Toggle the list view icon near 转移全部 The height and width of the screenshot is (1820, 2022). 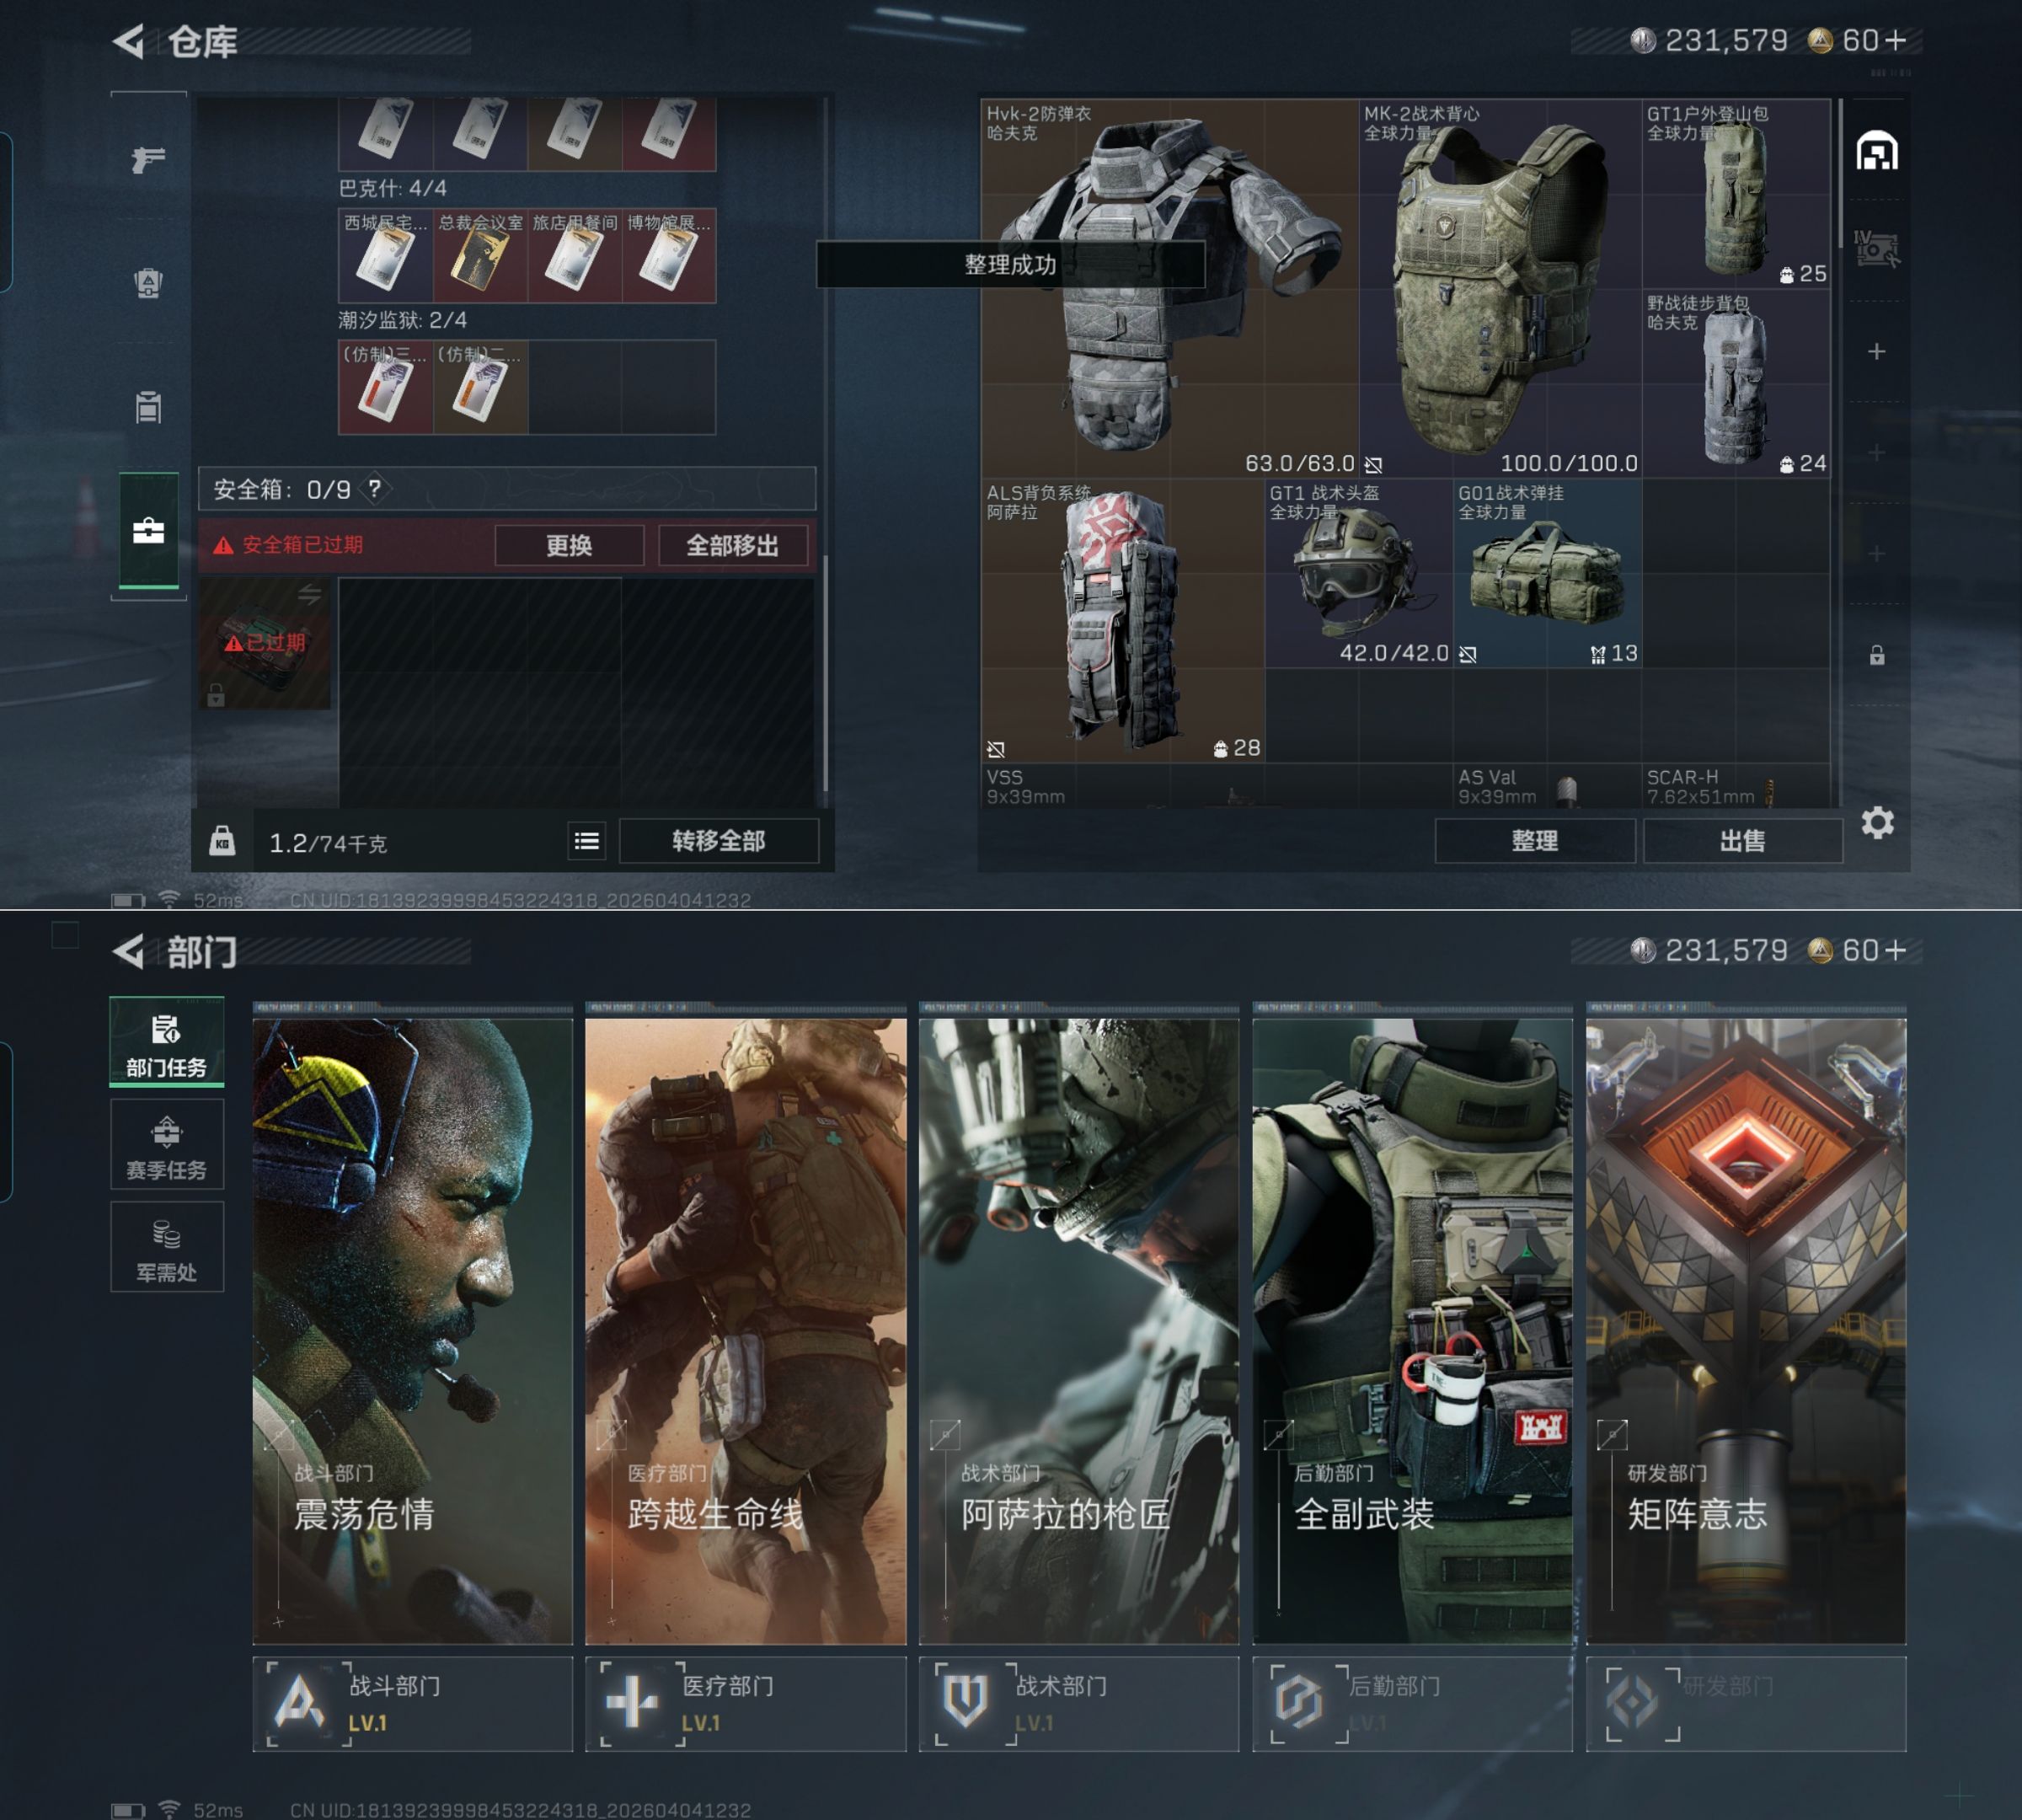click(587, 841)
